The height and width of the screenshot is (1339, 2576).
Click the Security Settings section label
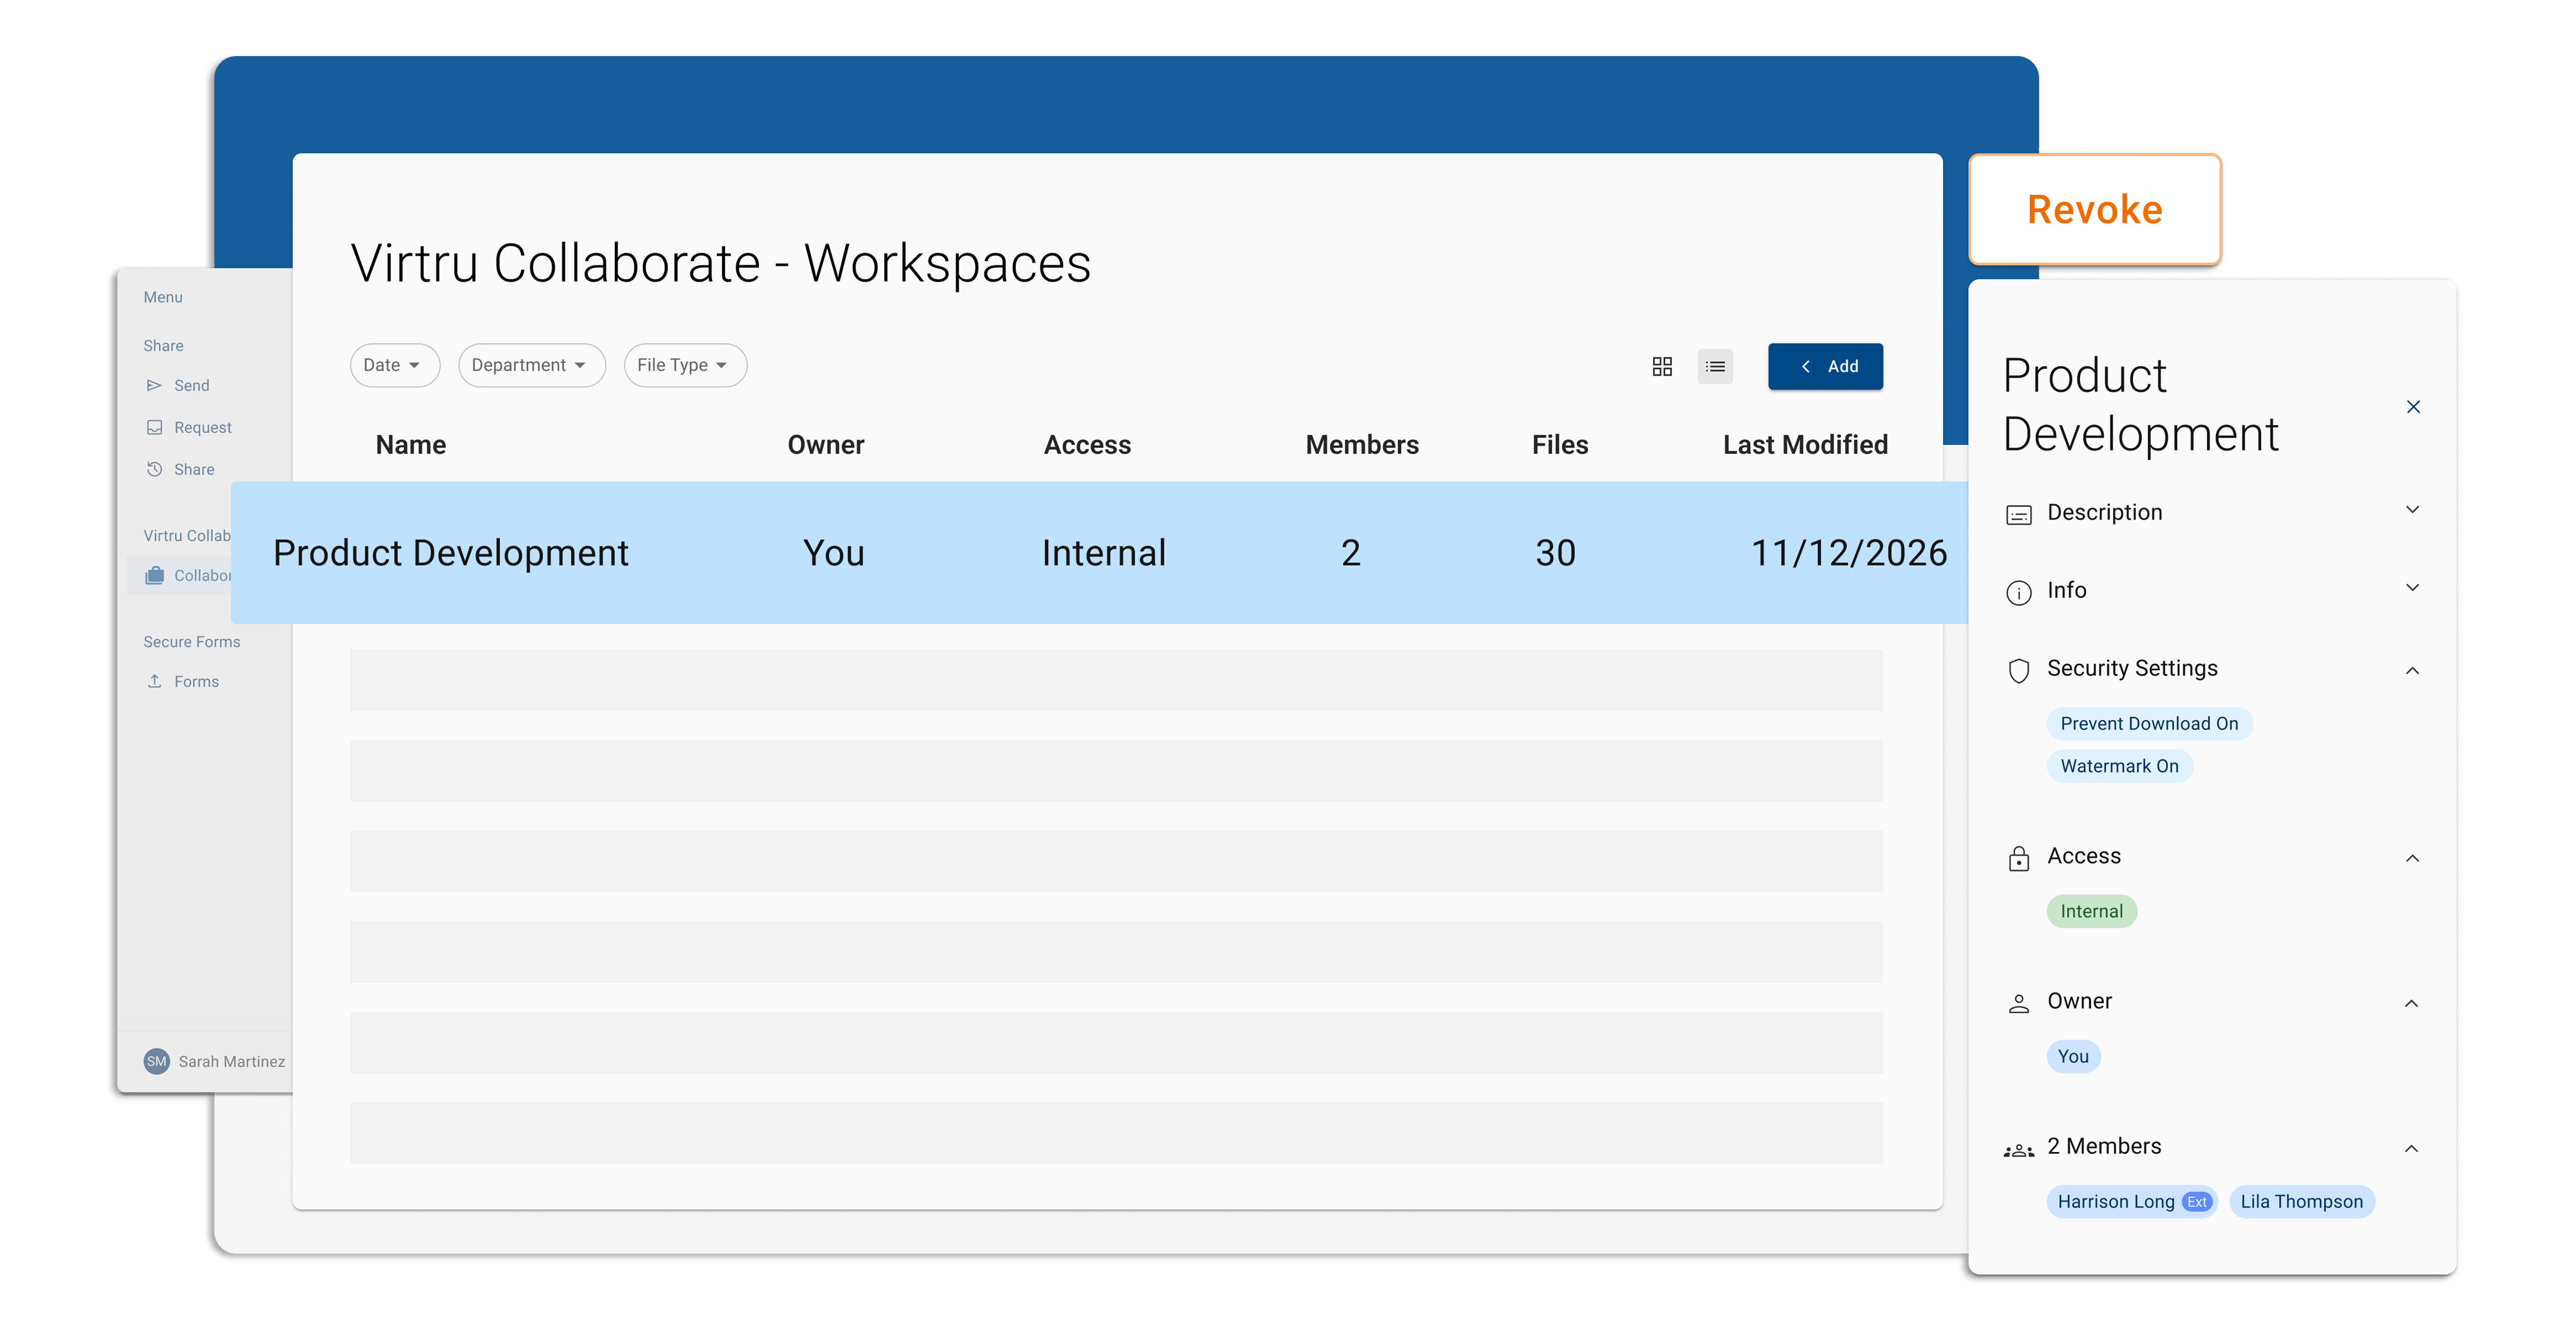point(2132,668)
